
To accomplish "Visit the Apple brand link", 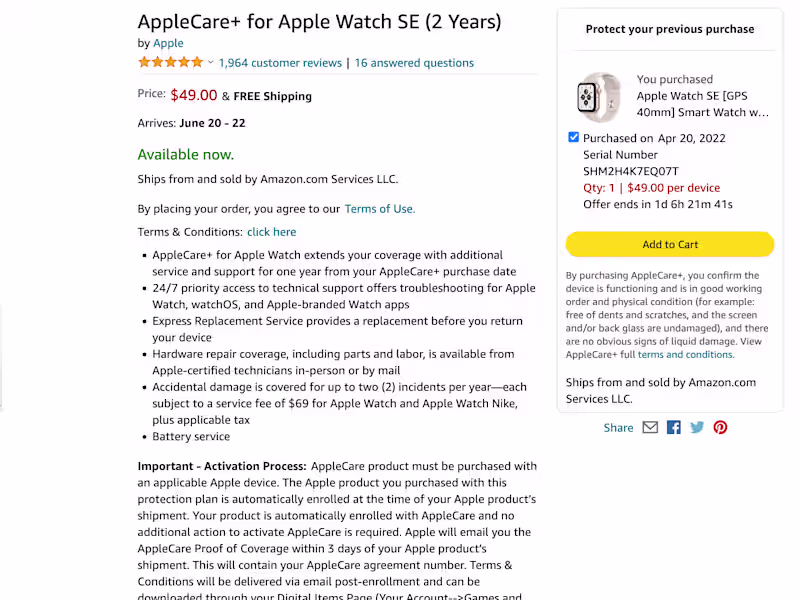I will (x=168, y=43).
